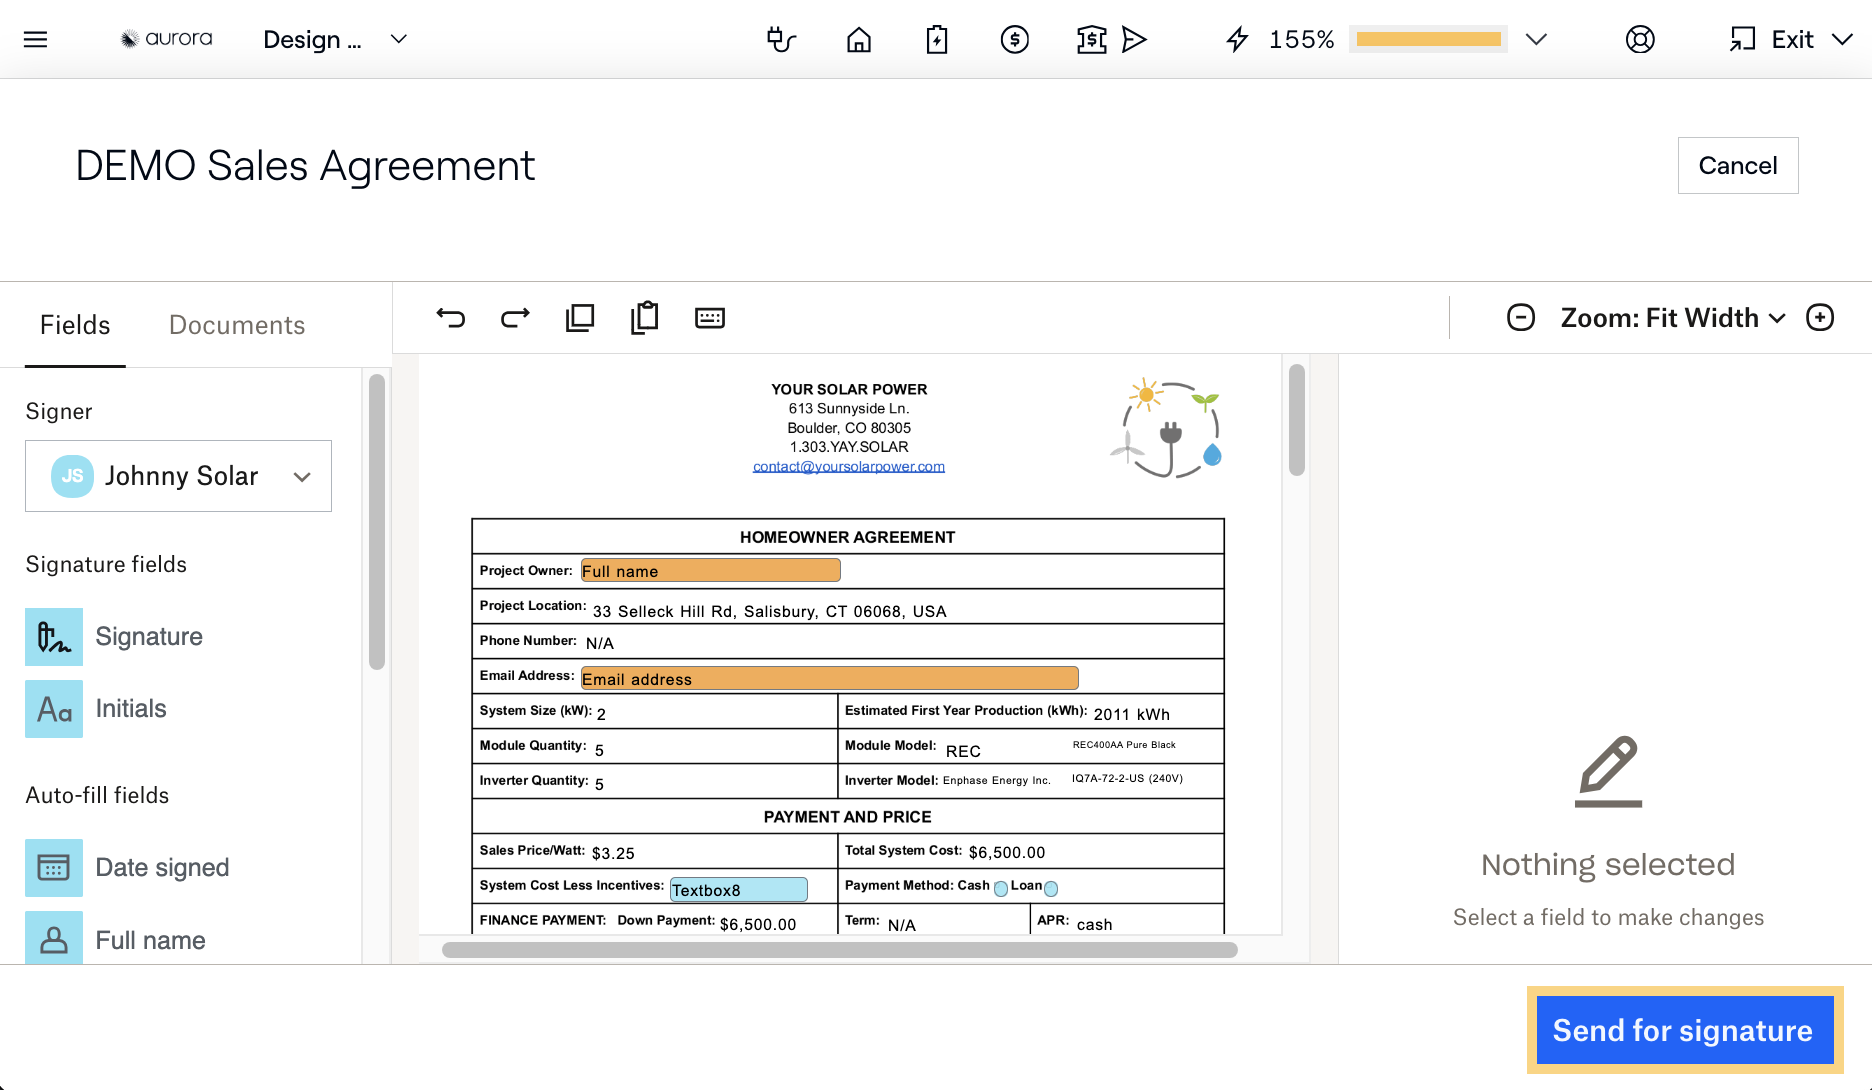Expand the Zoom: Fit Width dropdown
1872x1090 pixels.
coord(1672,318)
